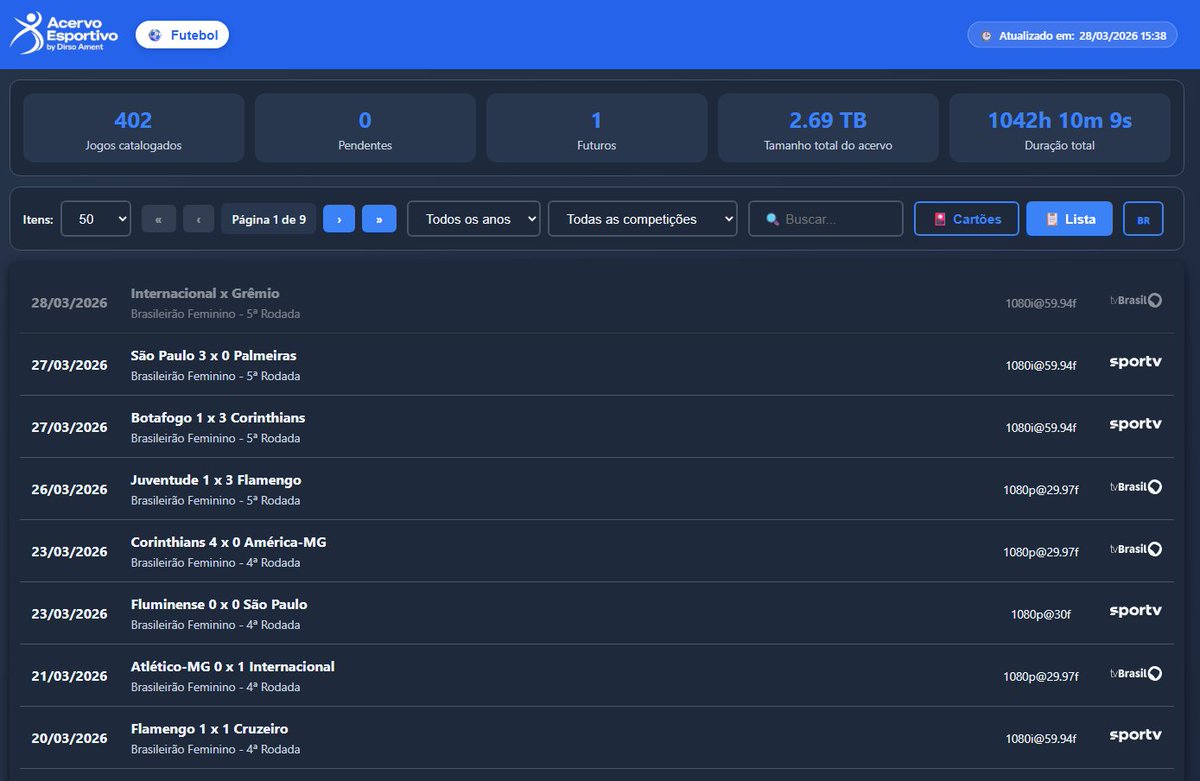This screenshot has height=781, width=1200.
Task: Click the clock icon next to Atualizado em
Action: coord(987,35)
